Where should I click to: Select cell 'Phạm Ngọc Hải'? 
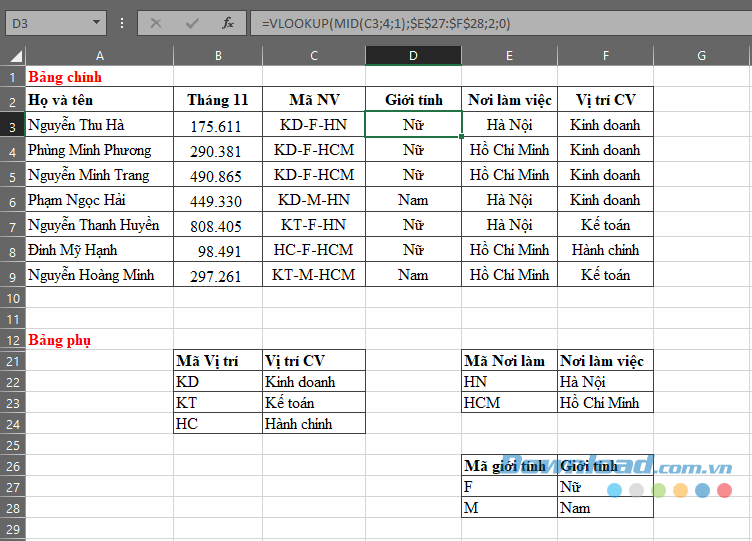pos(99,200)
